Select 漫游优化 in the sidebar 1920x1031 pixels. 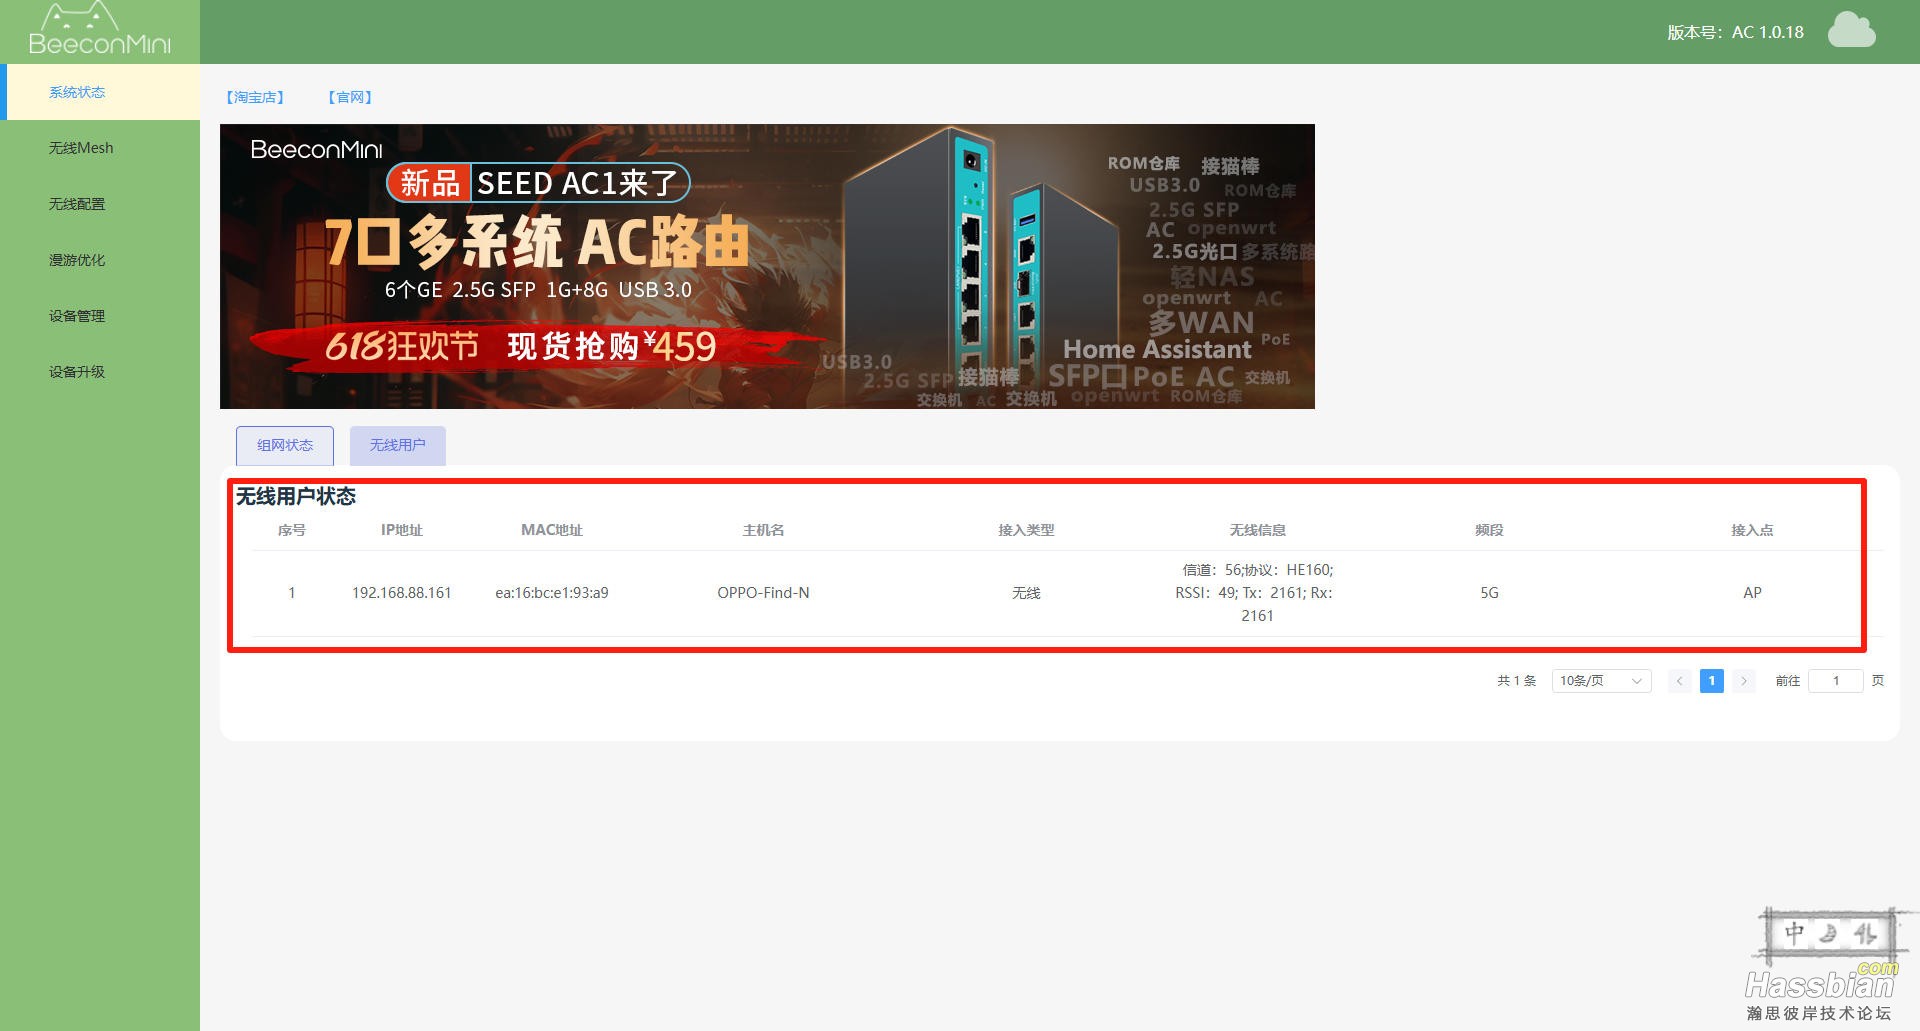coord(100,260)
